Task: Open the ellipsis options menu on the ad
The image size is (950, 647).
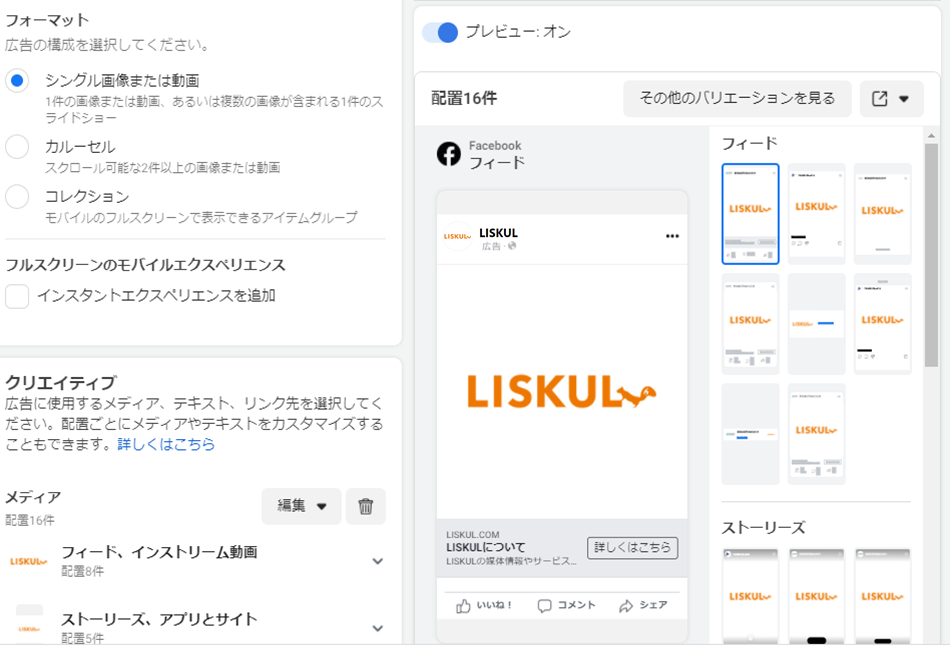Action: click(x=671, y=235)
